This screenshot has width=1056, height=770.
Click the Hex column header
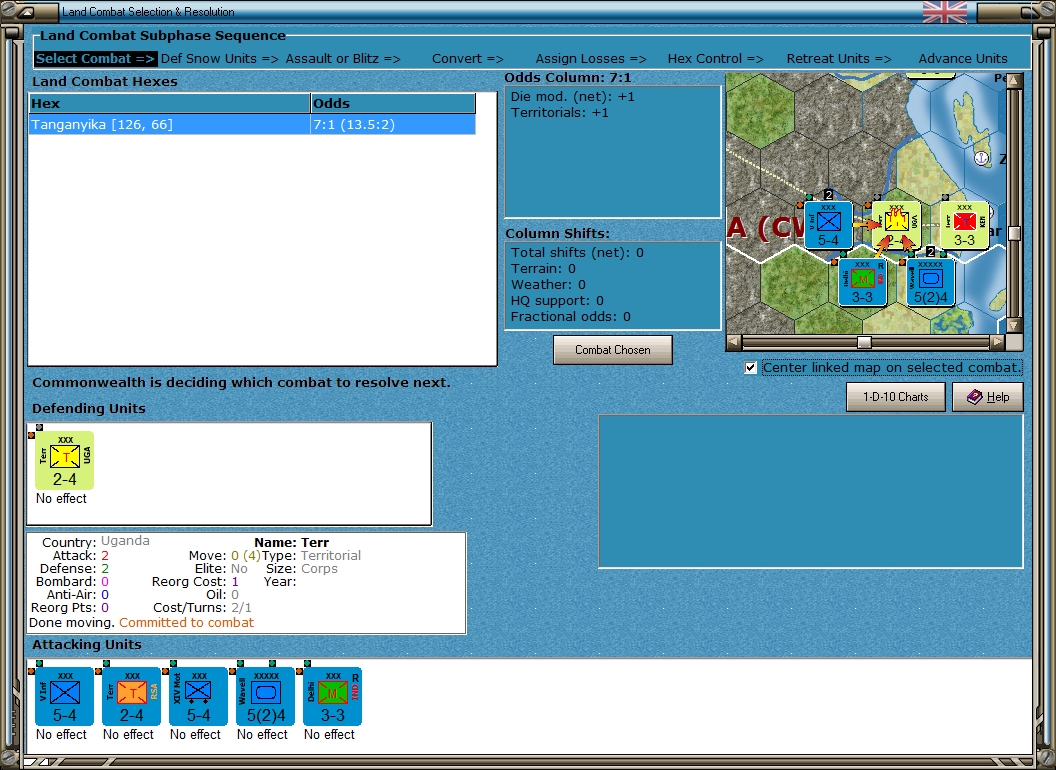(168, 103)
